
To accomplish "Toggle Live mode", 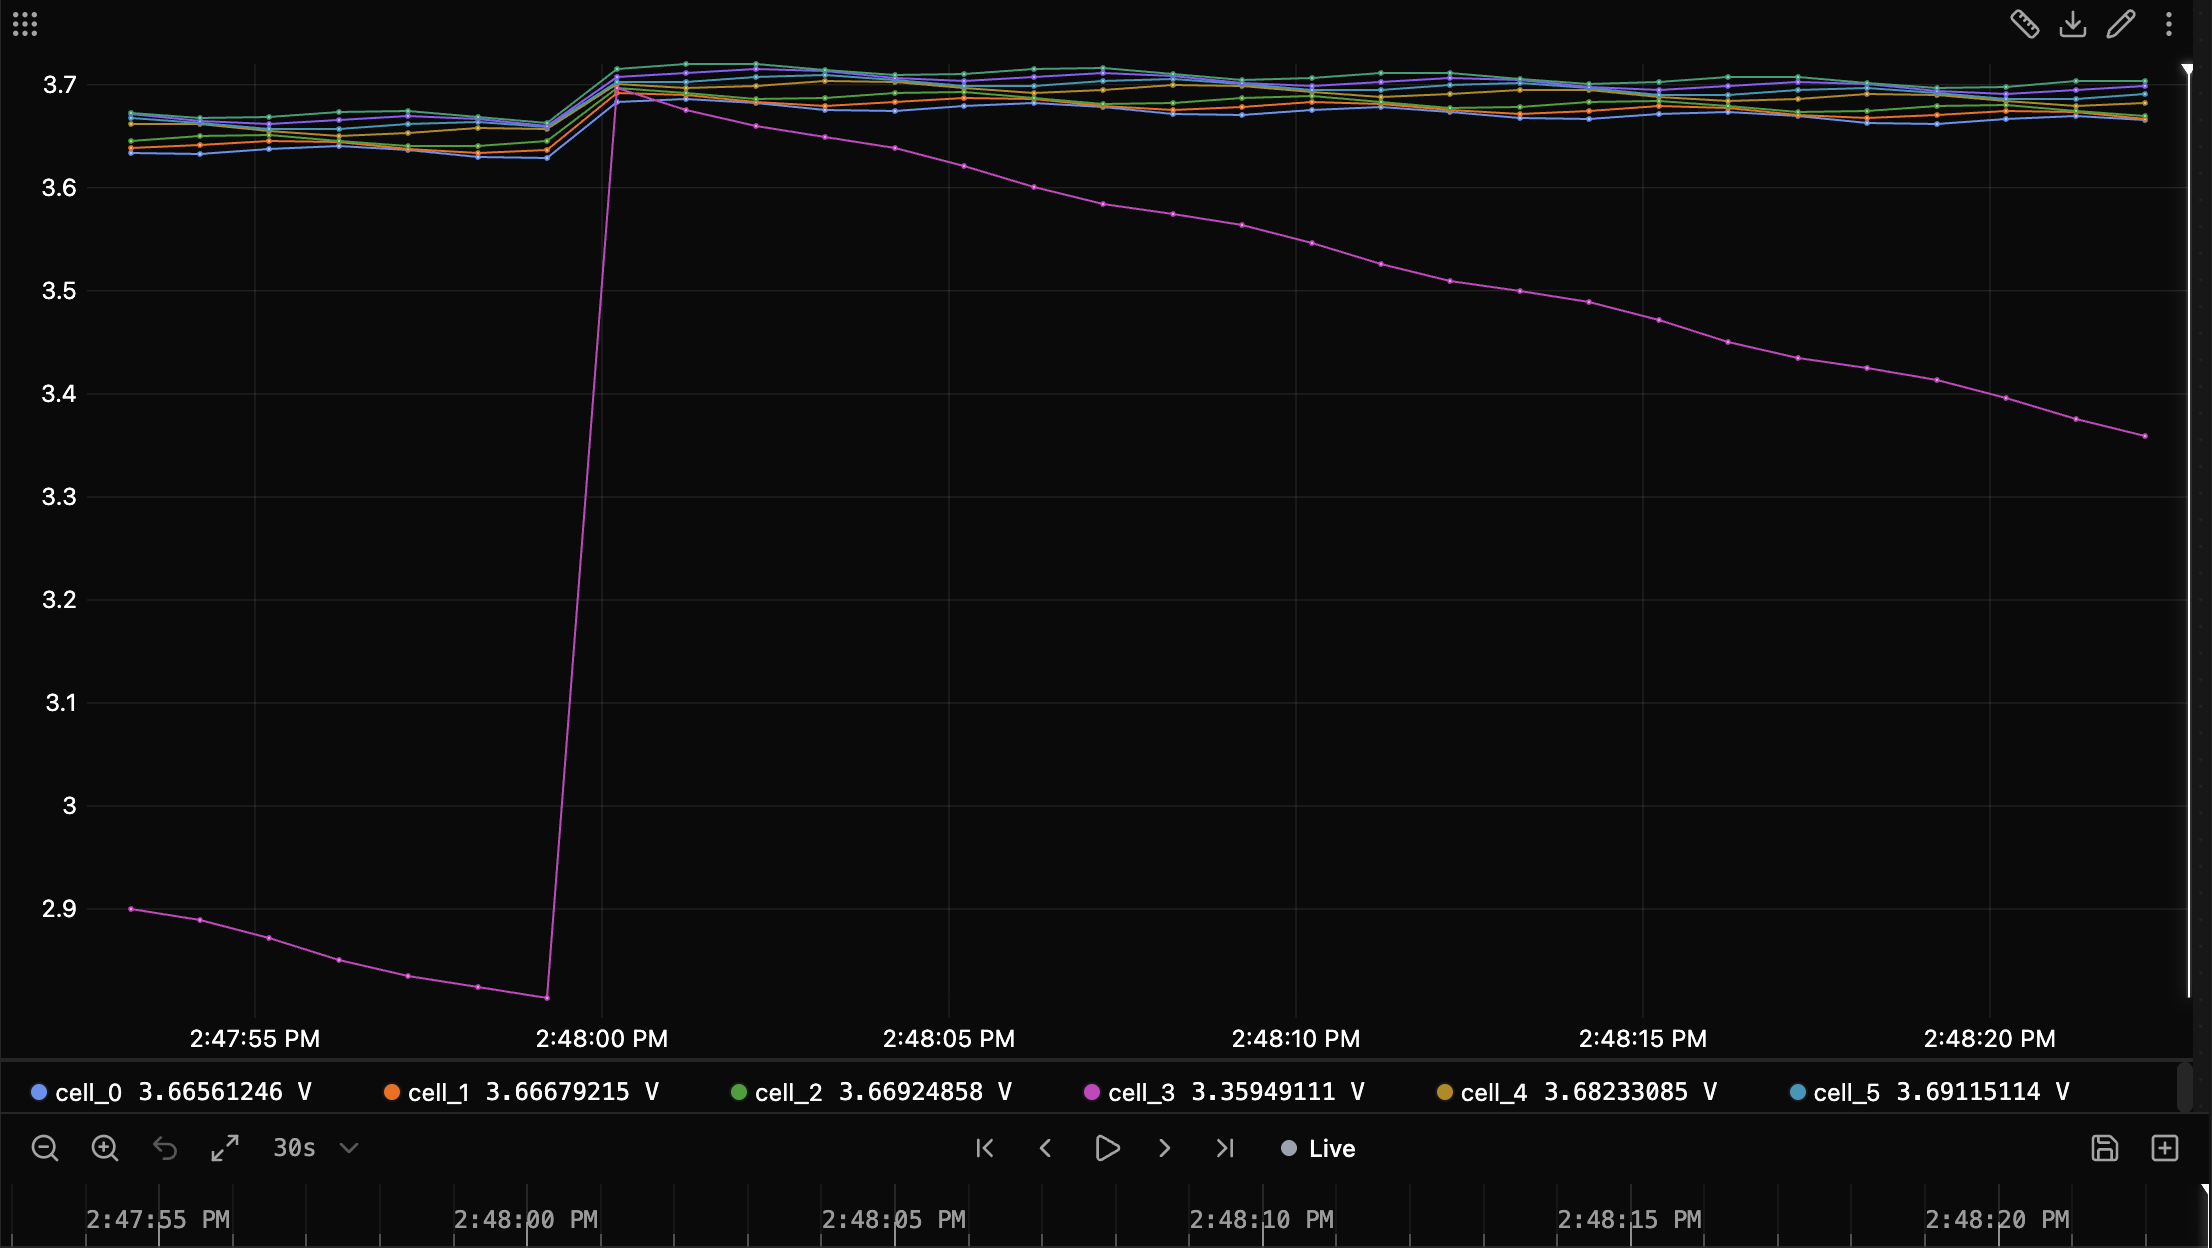I will point(1318,1148).
